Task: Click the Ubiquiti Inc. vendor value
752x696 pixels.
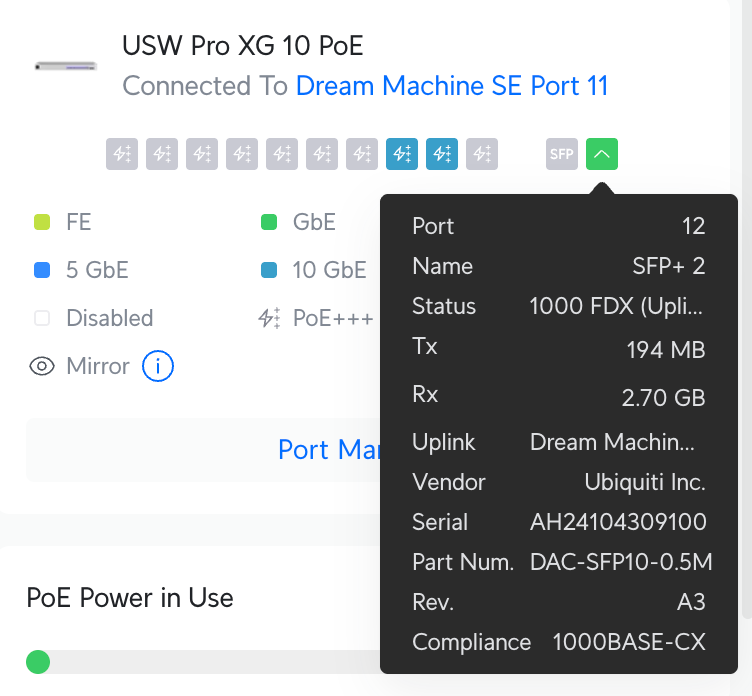Action: [645, 482]
